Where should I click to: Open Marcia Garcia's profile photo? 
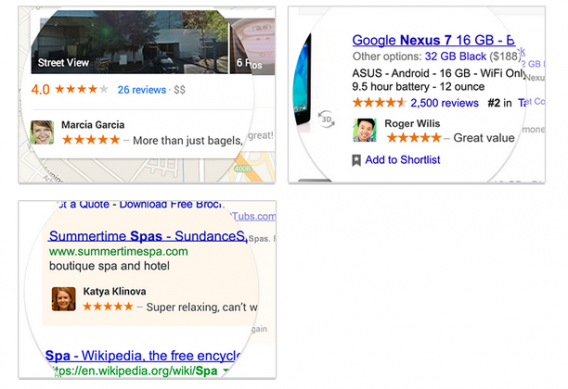(42, 132)
